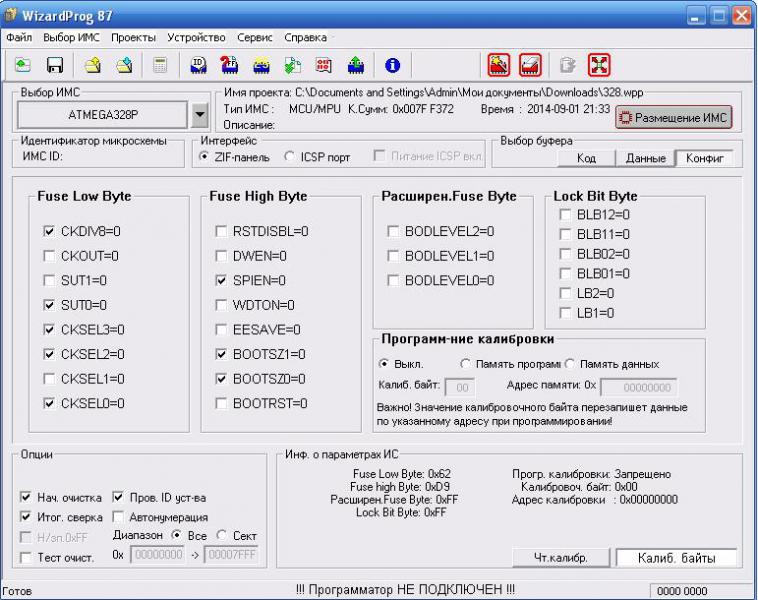Click the verify chip icon
The height and width of the screenshot is (600, 758).
point(292,65)
